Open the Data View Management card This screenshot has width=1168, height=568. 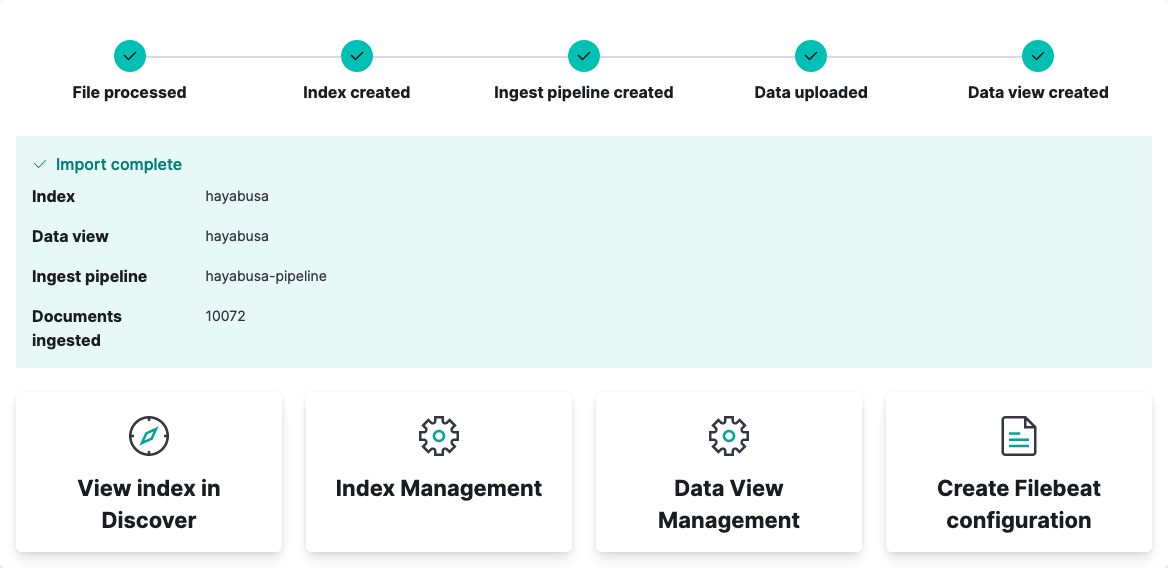[729, 472]
